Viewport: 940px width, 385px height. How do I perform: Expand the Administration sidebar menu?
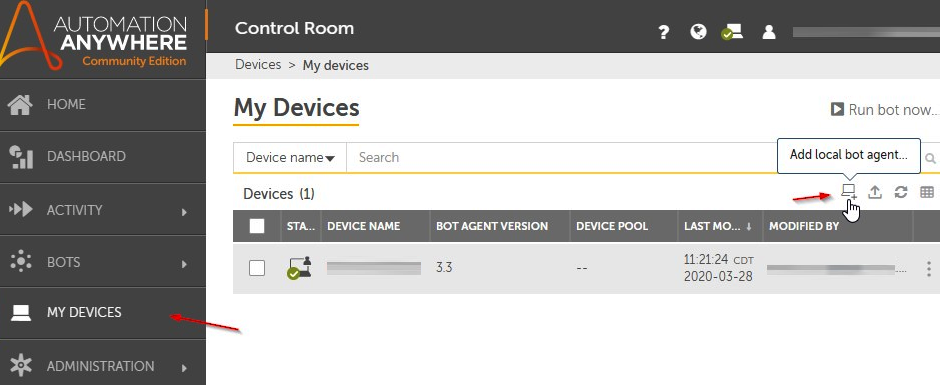(103, 366)
